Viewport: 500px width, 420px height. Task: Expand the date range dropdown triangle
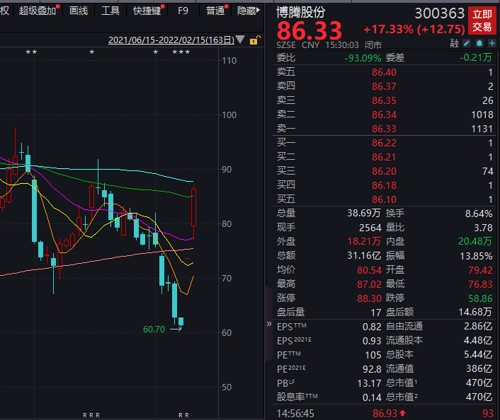(240, 40)
